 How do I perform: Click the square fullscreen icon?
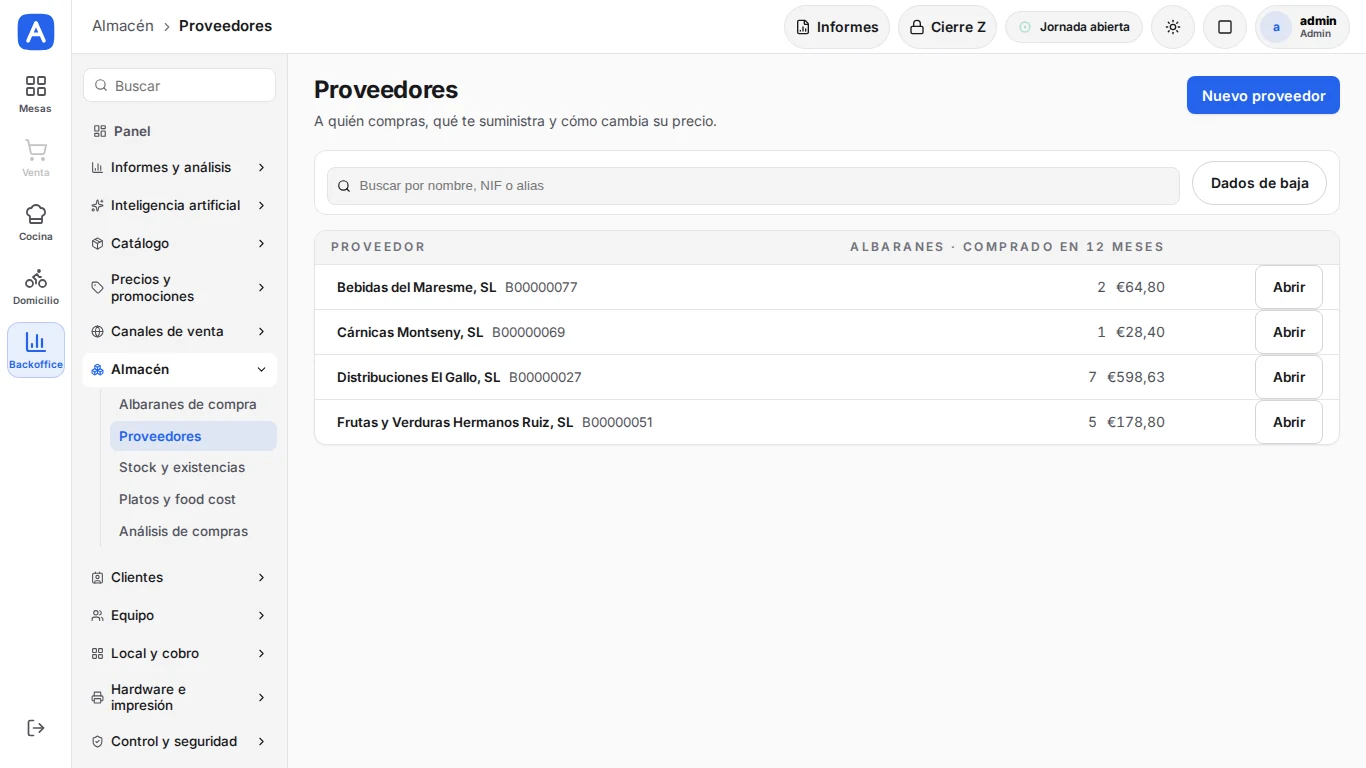pyautogui.click(x=1225, y=27)
